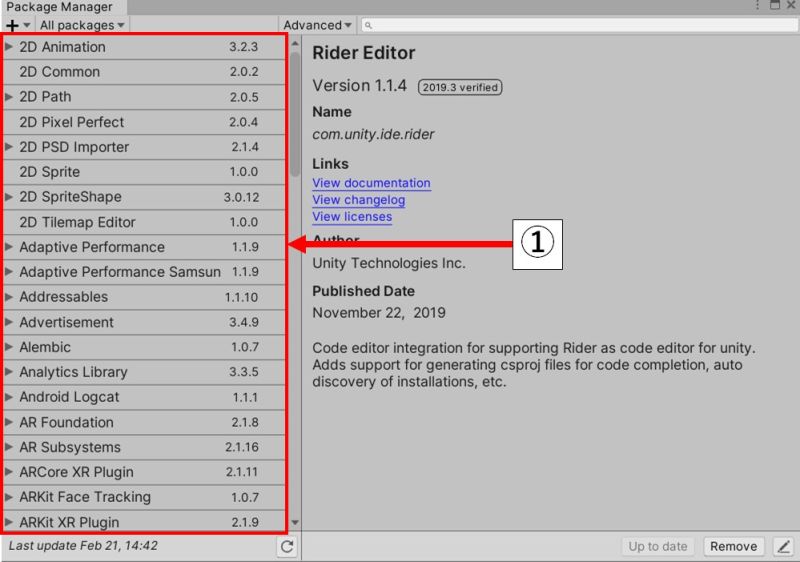The height and width of the screenshot is (562, 800).
Task: Click the Rider Editor title
Action: coord(364,53)
